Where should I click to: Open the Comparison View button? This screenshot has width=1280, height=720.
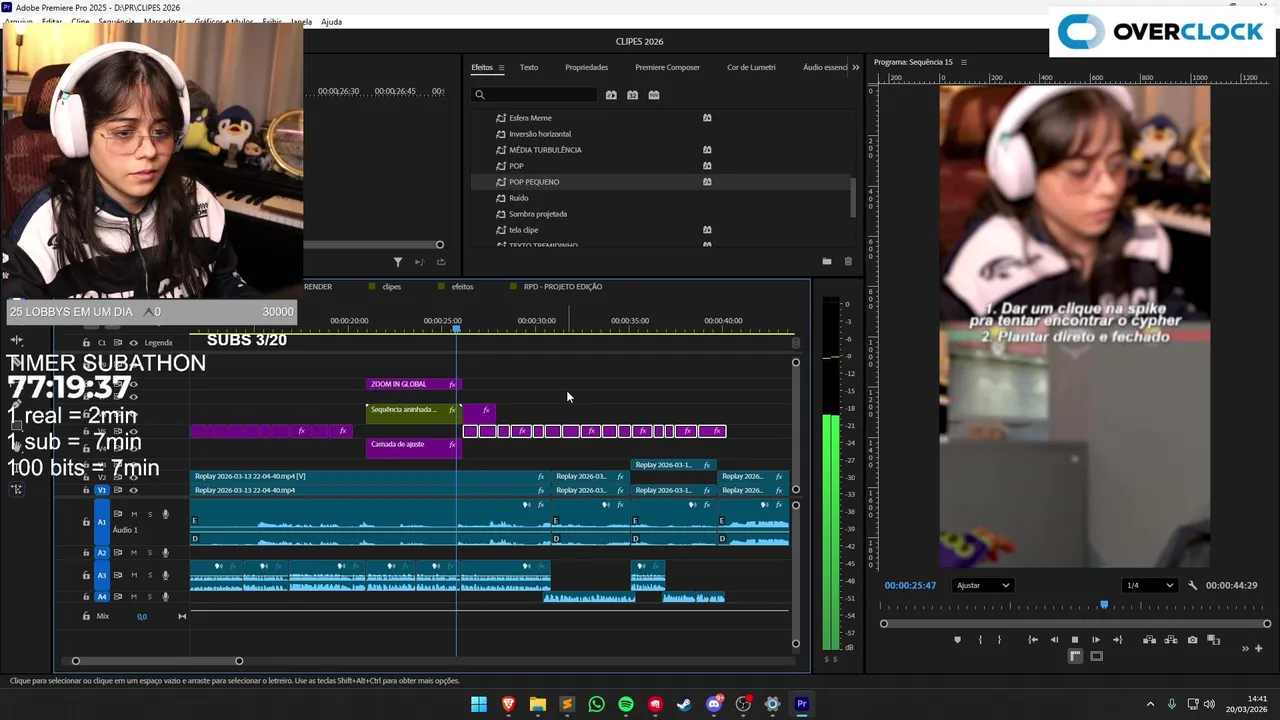click(1213, 640)
